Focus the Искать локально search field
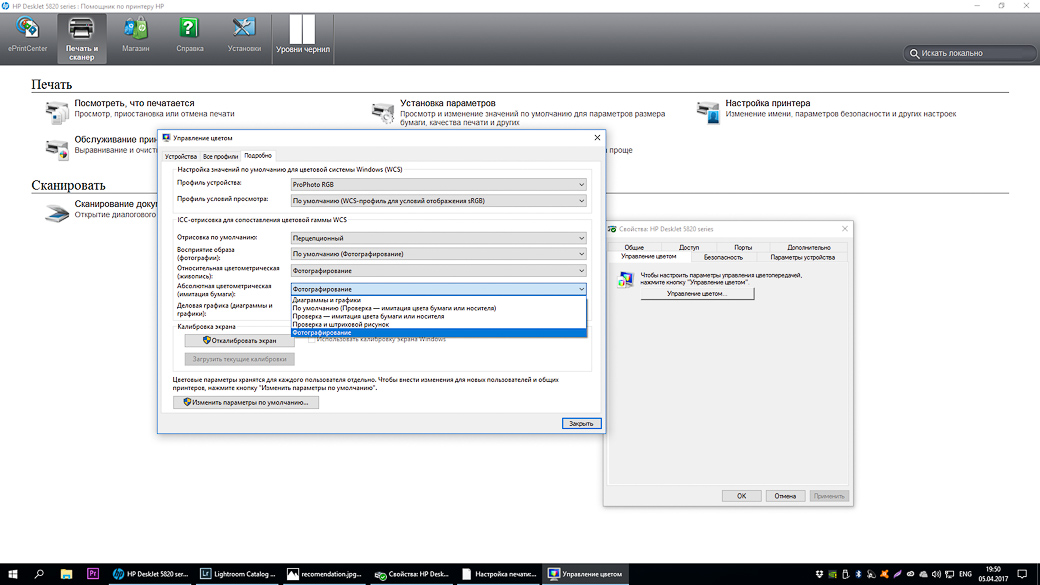This screenshot has height=585, width=1040. pyautogui.click(x=970, y=53)
